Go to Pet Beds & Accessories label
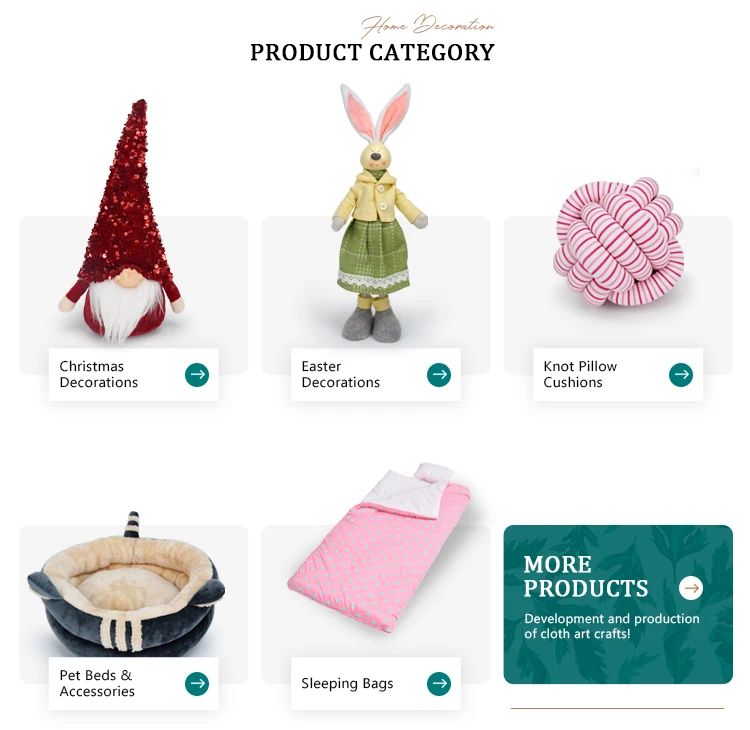The image size is (750, 730). click(x=97, y=683)
